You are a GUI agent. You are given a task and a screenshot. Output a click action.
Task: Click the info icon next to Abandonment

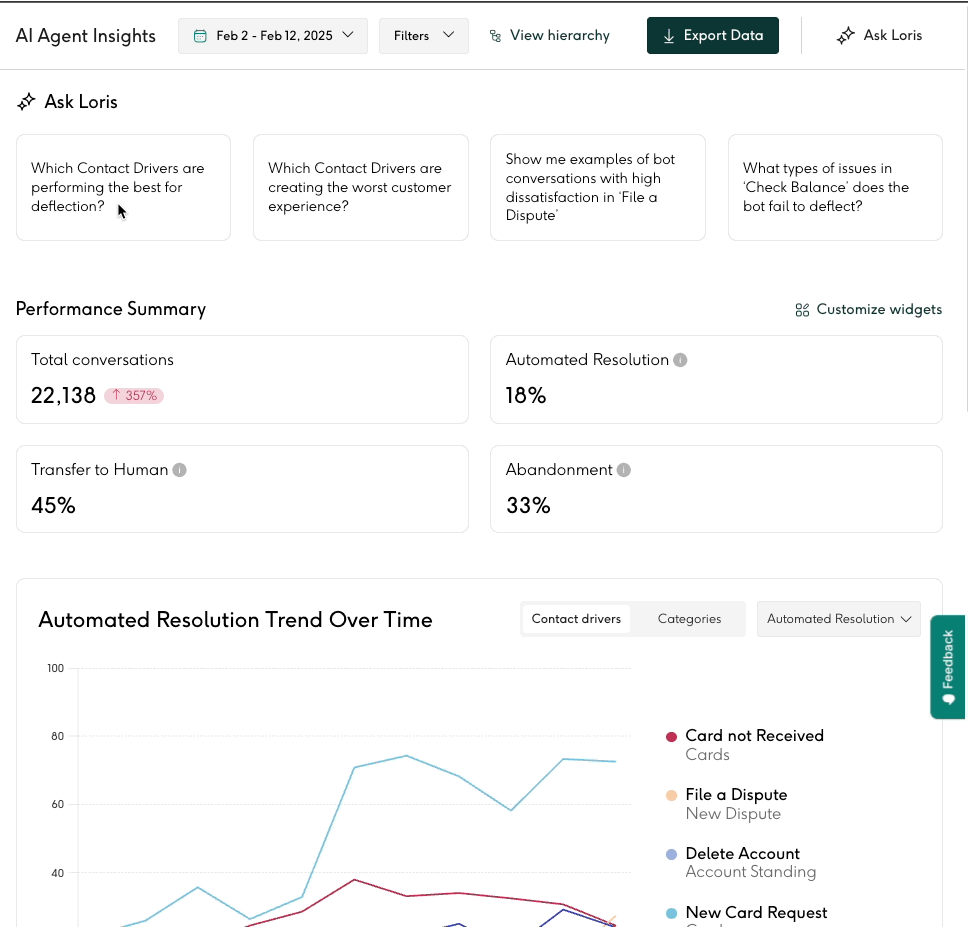pyautogui.click(x=624, y=470)
